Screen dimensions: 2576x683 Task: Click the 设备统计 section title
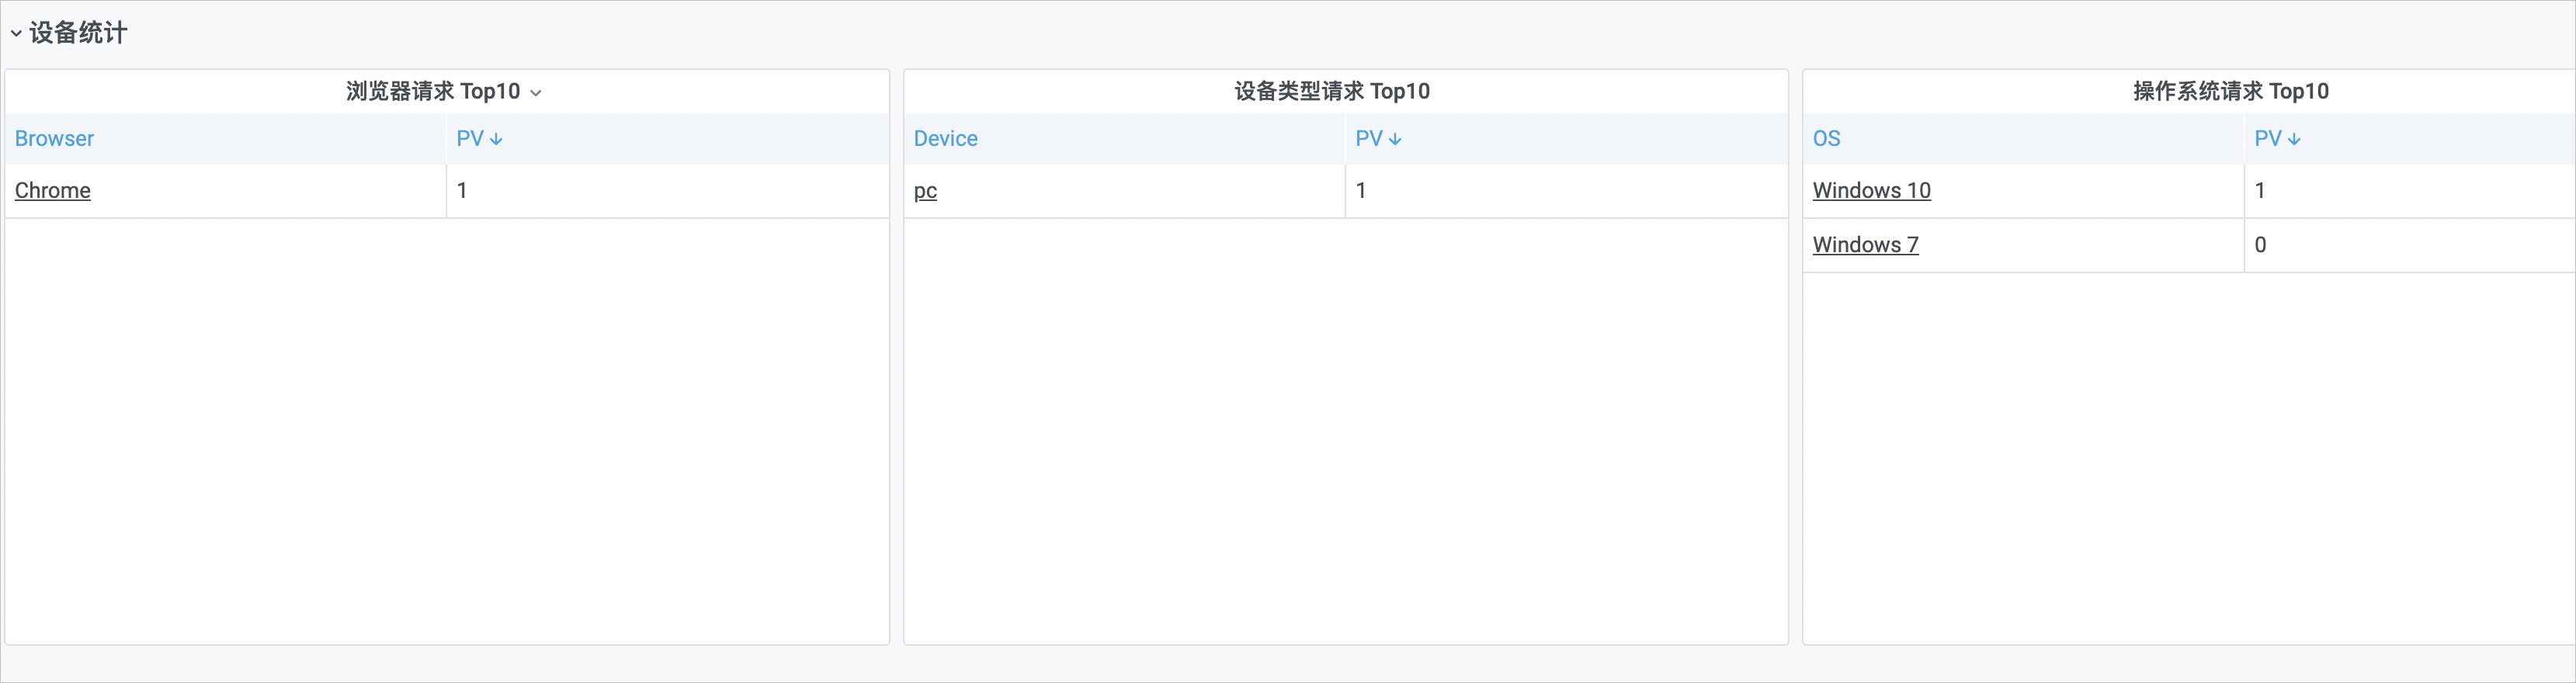pos(78,33)
